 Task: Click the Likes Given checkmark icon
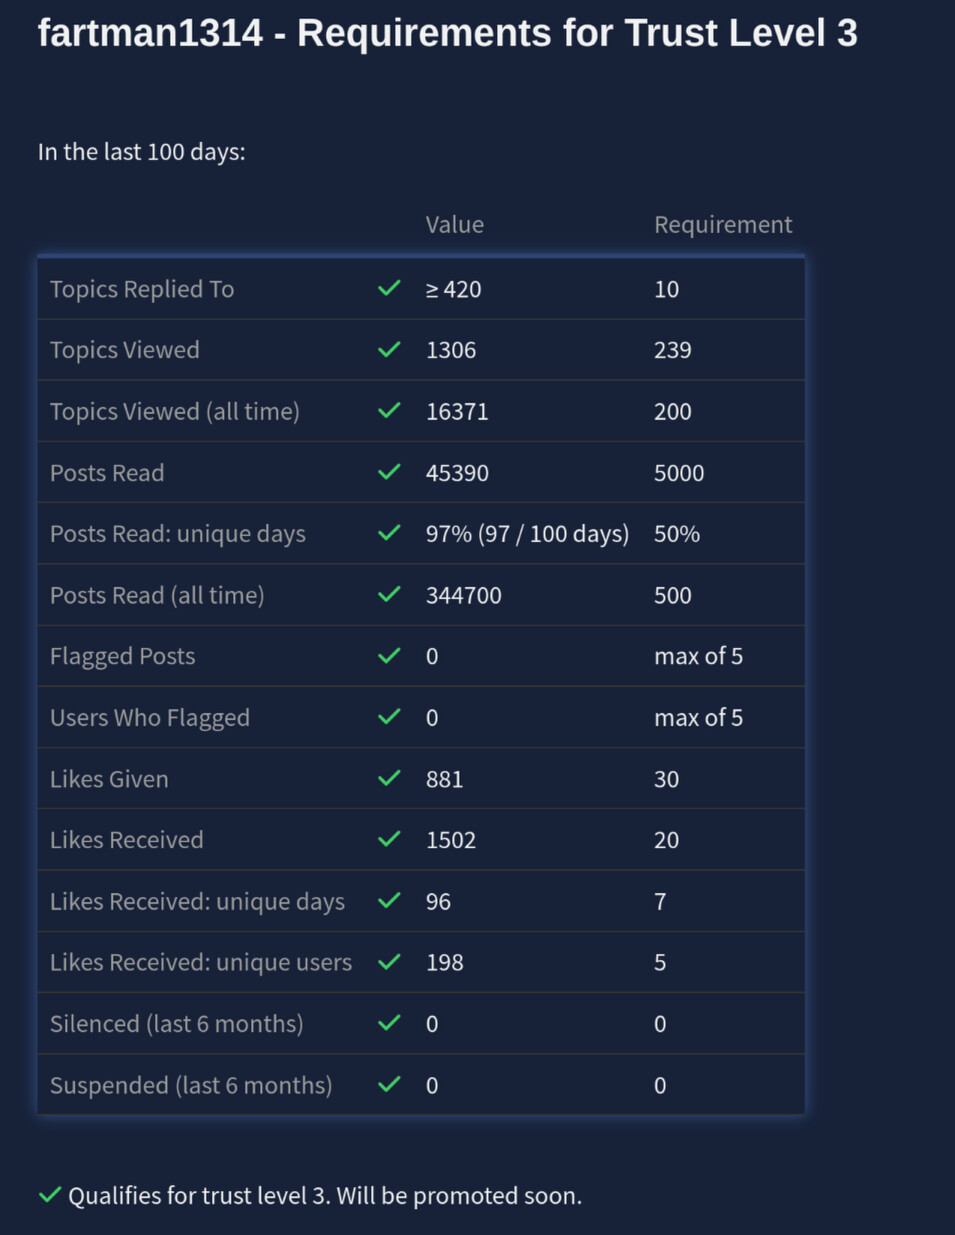[x=389, y=778]
